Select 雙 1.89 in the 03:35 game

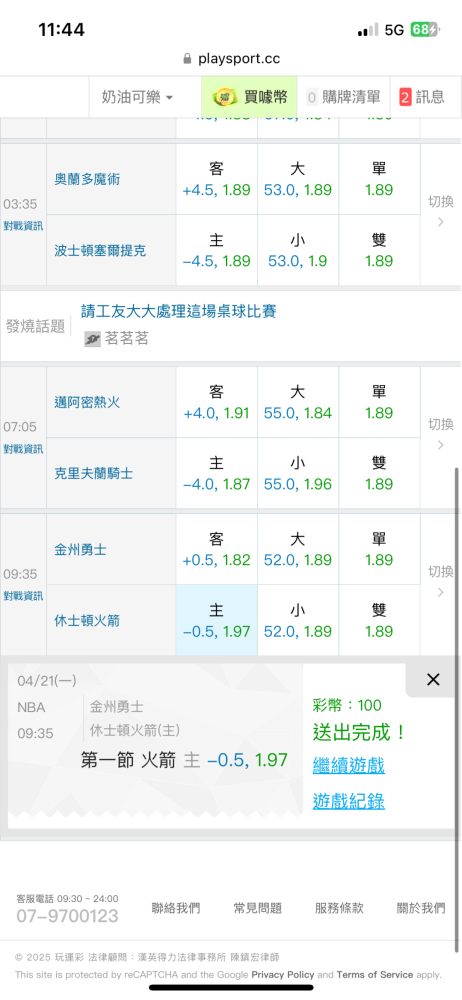coord(379,251)
